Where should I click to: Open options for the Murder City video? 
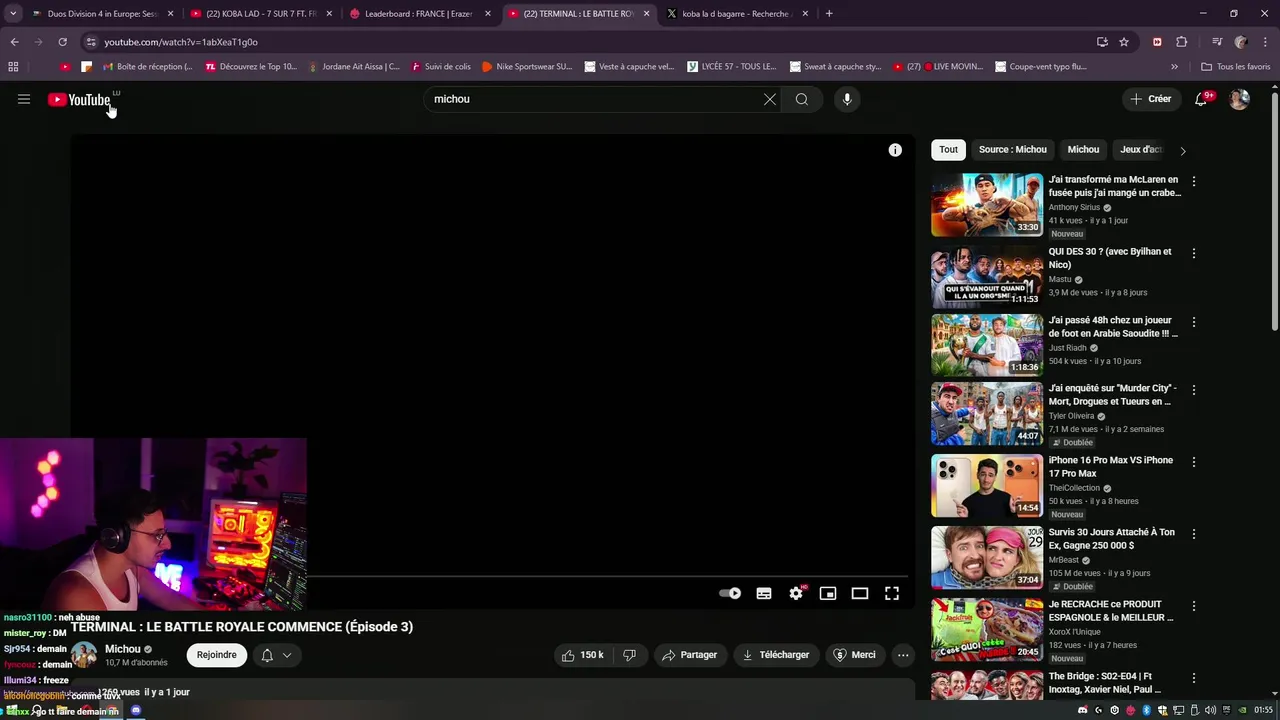coord(1193,390)
